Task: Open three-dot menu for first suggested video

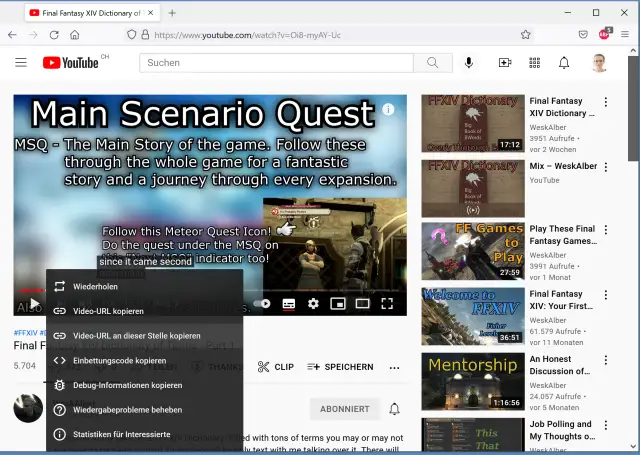Action: click(x=606, y=102)
